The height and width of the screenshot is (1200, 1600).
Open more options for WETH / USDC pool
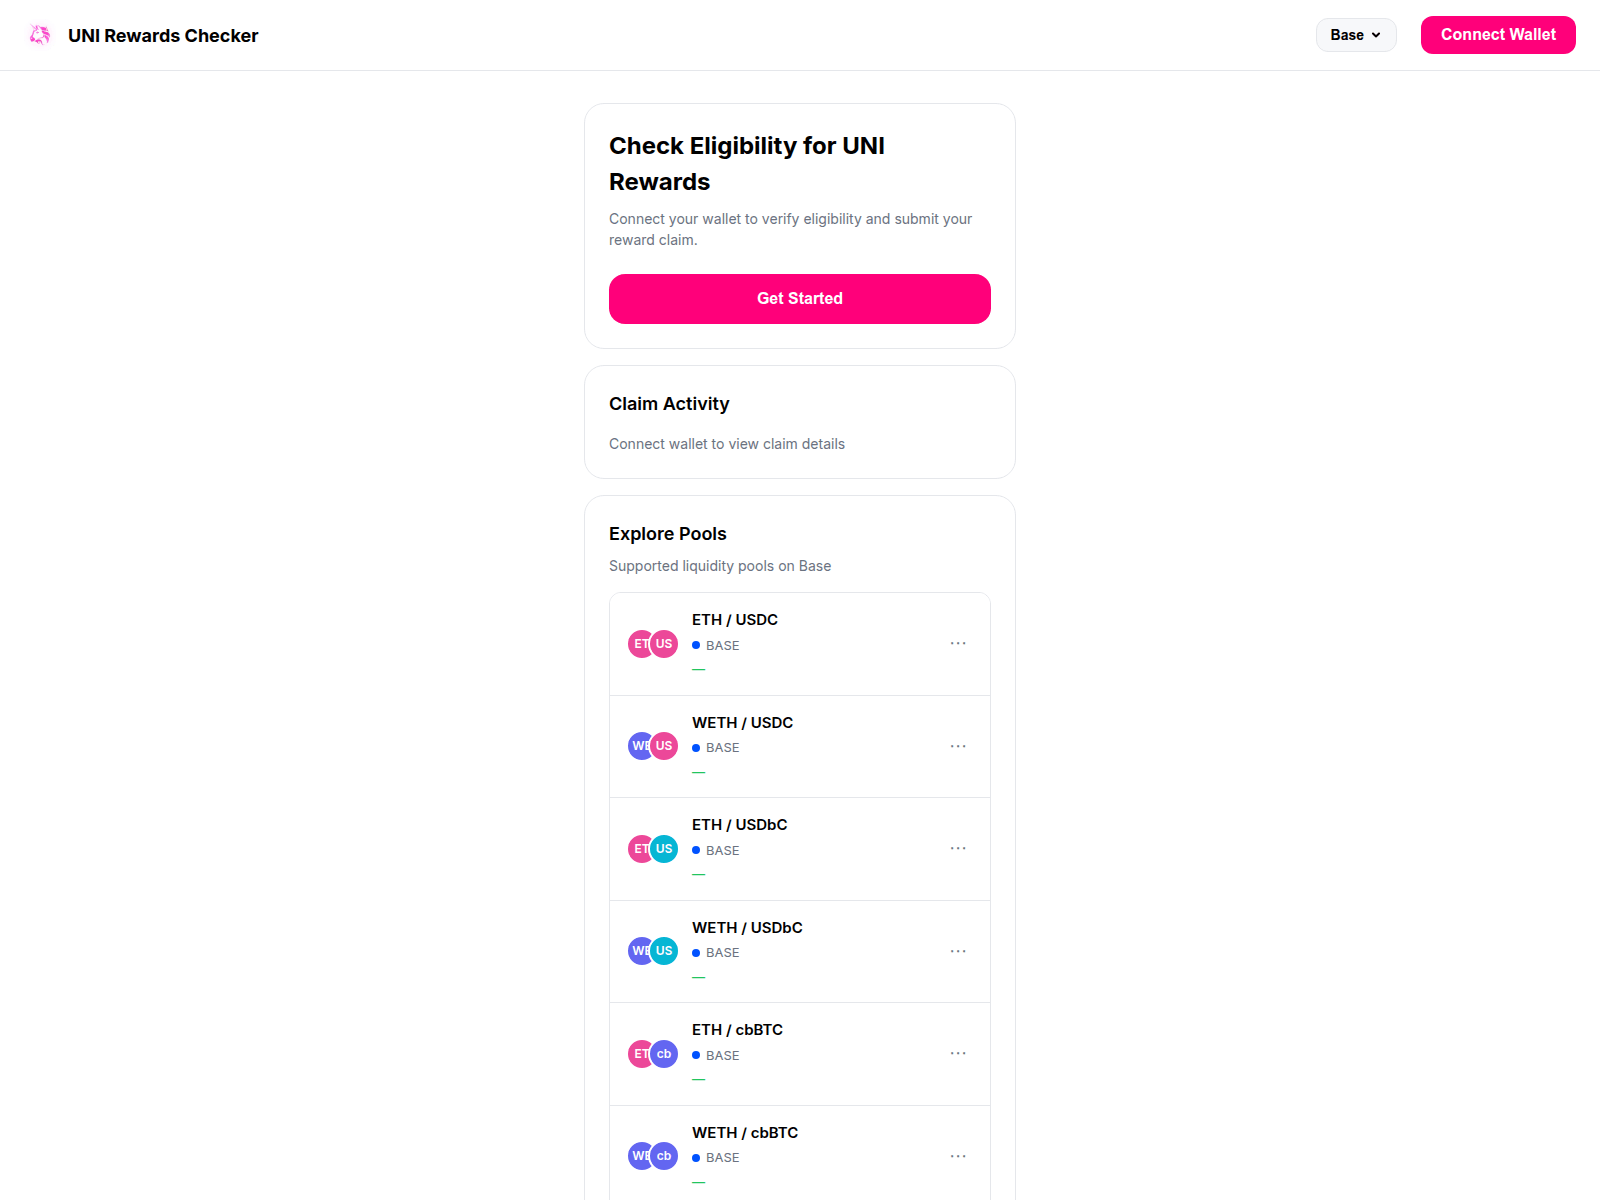[957, 746]
